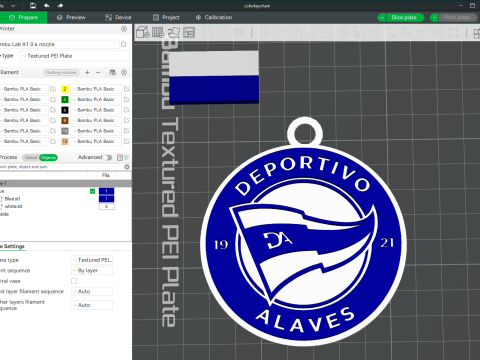Open Other layers filament sequence Auto dropdown
This screenshot has width=480, height=360.
pyautogui.click(x=92, y=305)
